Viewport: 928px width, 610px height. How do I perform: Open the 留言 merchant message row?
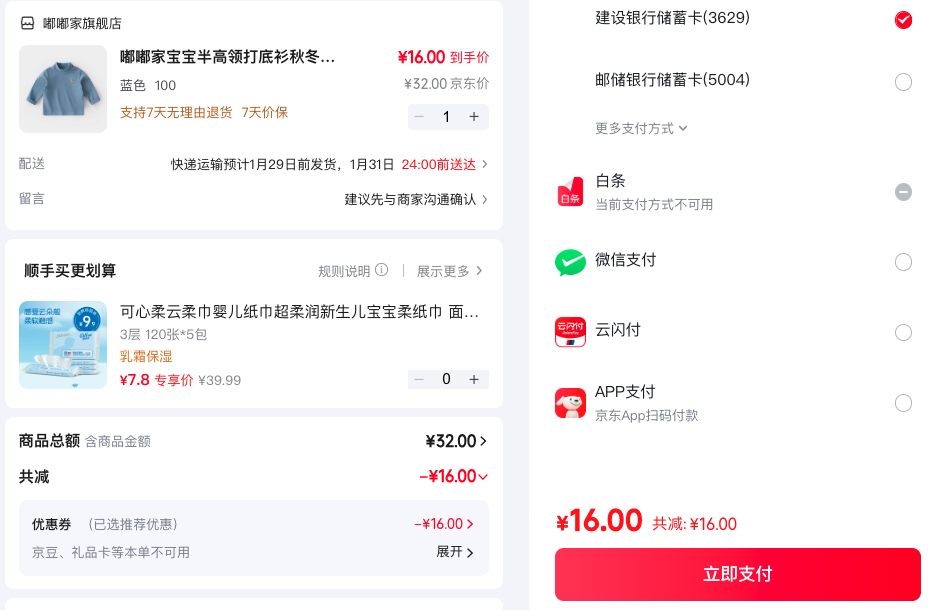[x=253, y=199]
